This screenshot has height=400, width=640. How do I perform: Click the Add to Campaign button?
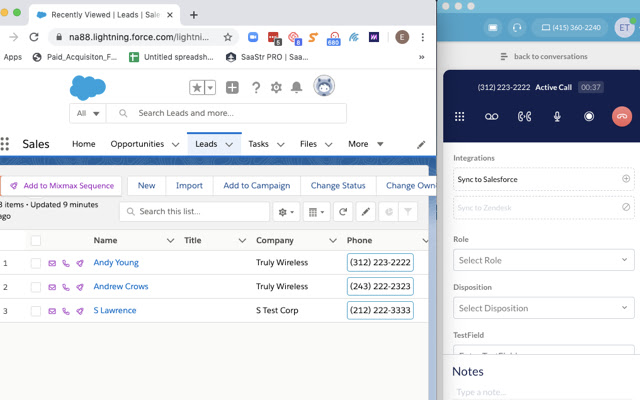[256, 186]
